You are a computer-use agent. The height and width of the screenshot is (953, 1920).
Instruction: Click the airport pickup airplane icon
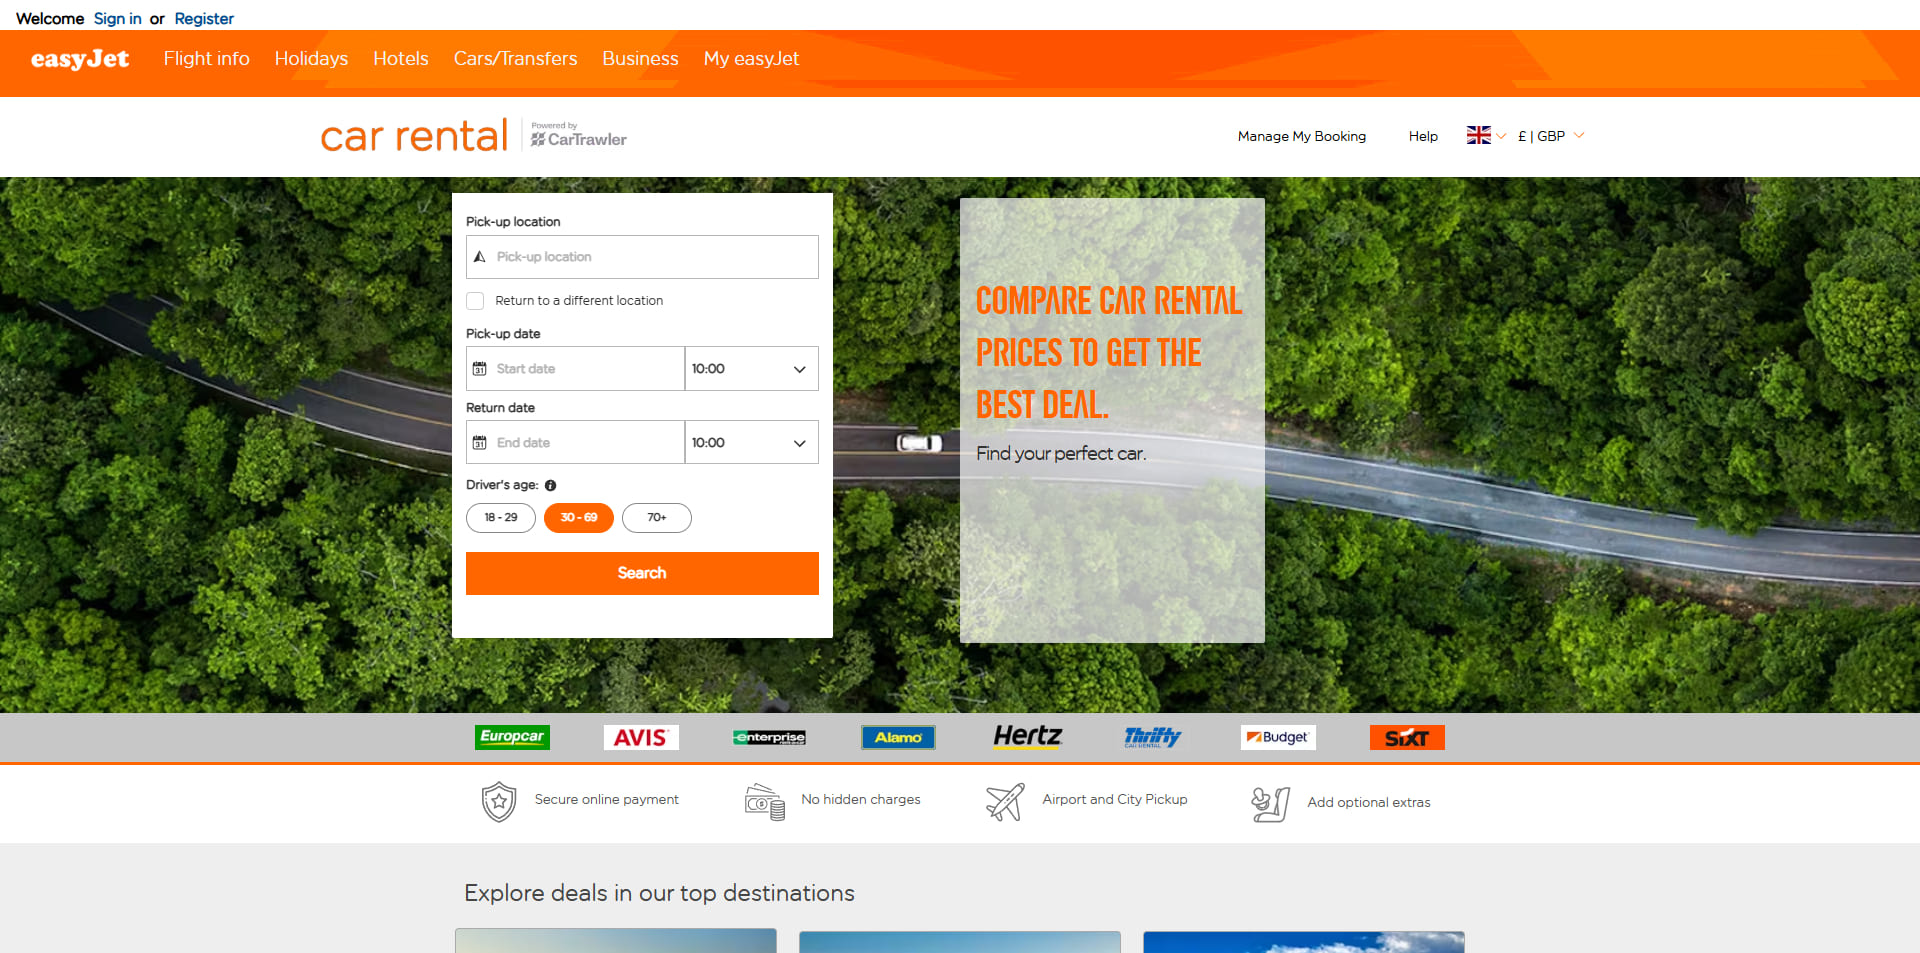coord(1005,802)
